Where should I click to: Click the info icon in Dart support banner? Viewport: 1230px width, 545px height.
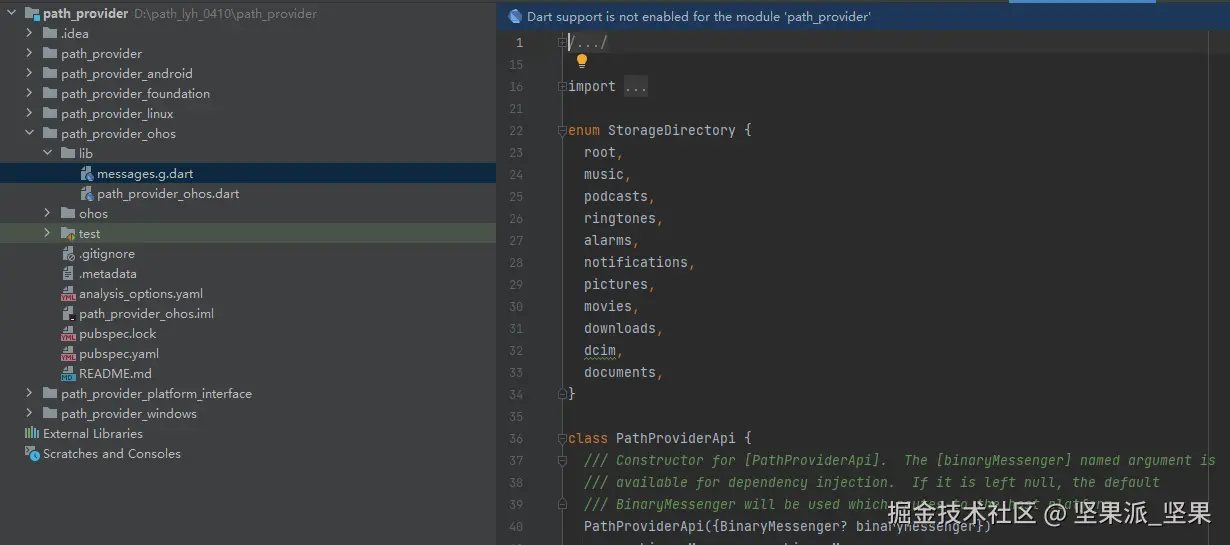click(x=515, y=16)
